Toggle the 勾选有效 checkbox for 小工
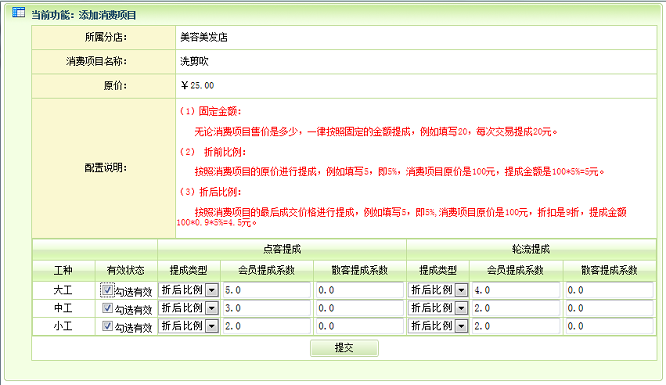Screen dimensions: 666x385 (x=107, y=326)
